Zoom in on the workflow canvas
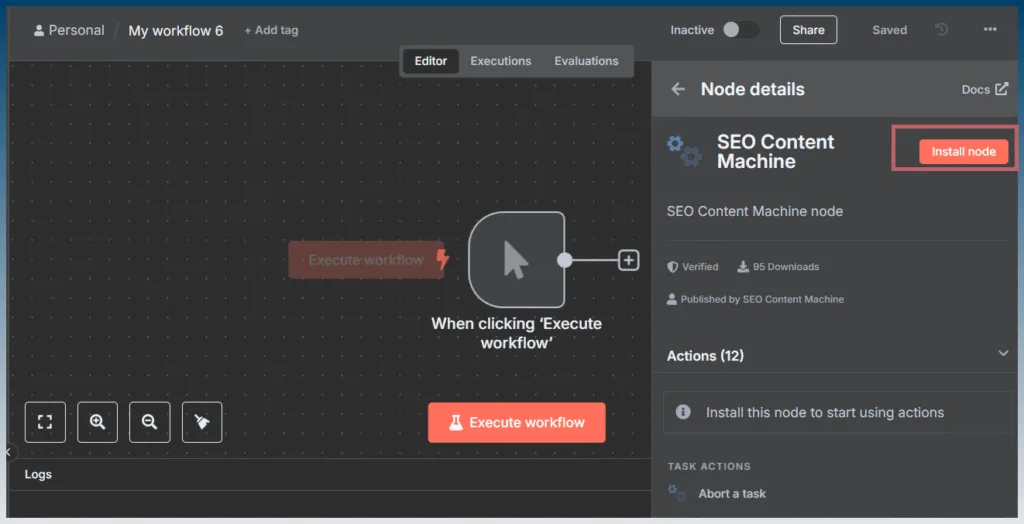 coord(97,422)
